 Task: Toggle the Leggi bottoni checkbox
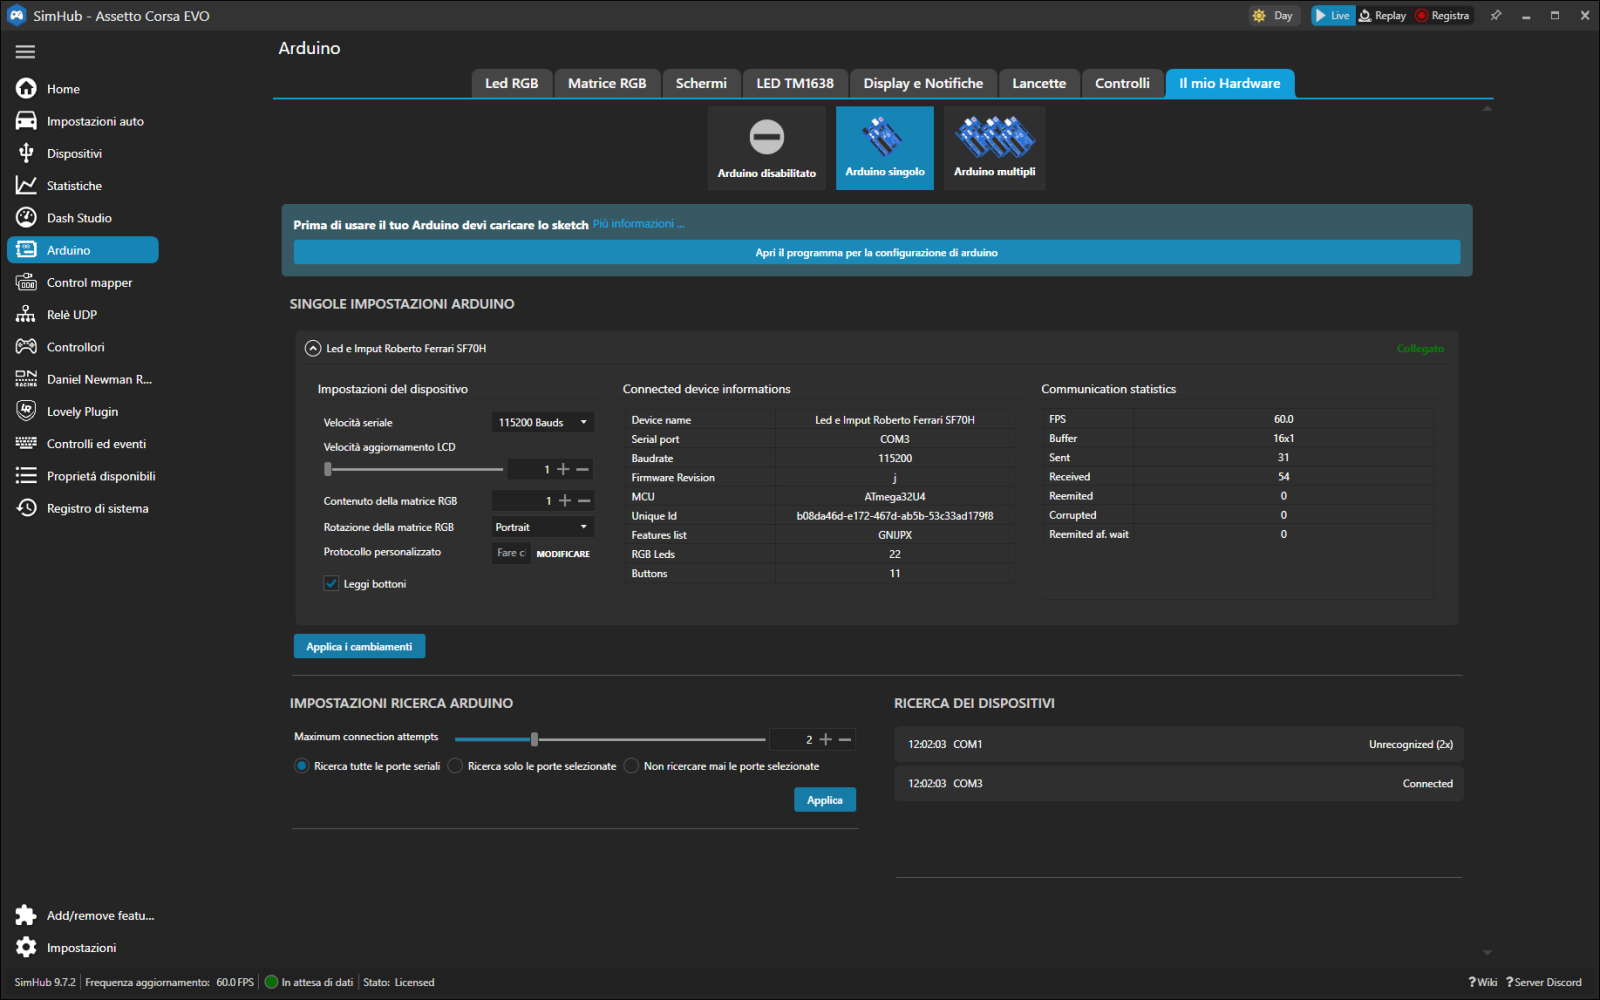click(331, 584)
